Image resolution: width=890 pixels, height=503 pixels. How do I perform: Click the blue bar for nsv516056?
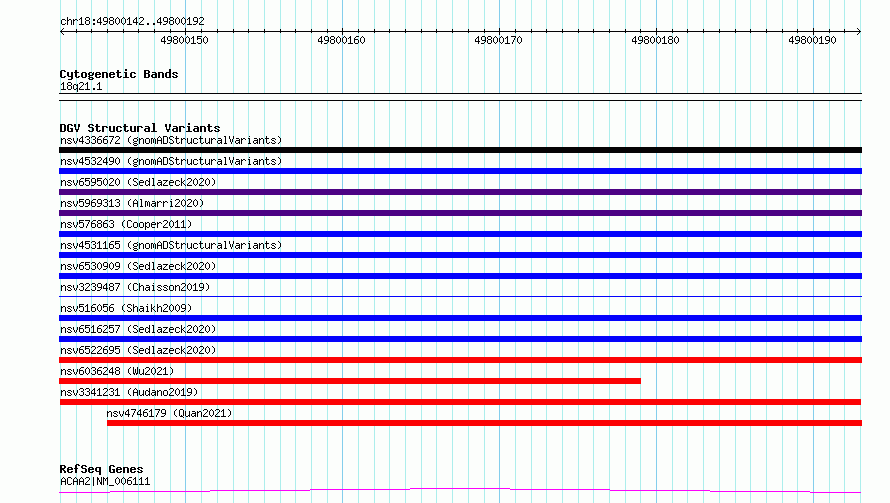pos(460,318)
